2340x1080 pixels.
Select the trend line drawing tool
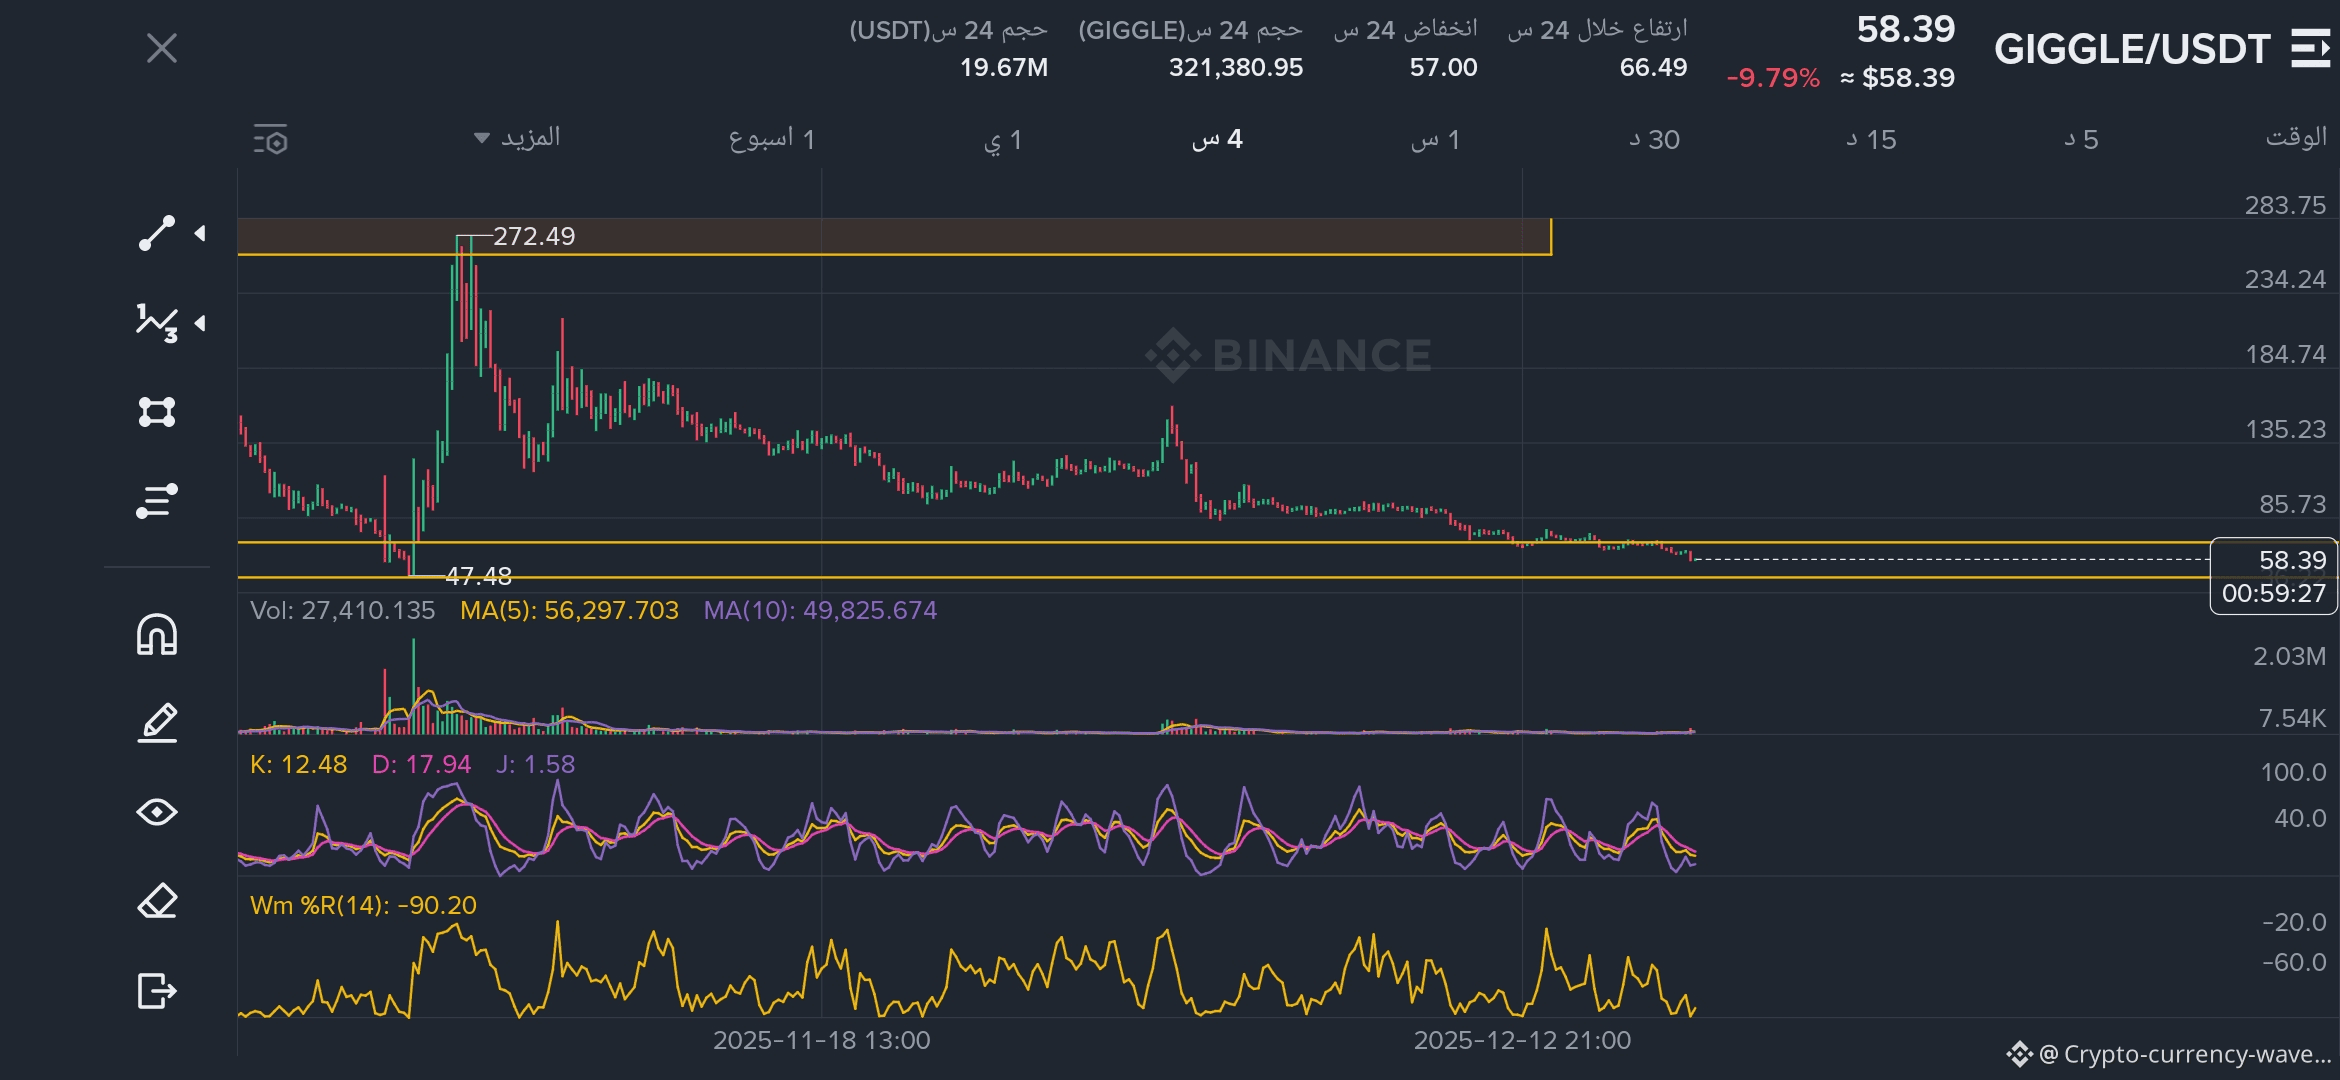click(157, 233)
